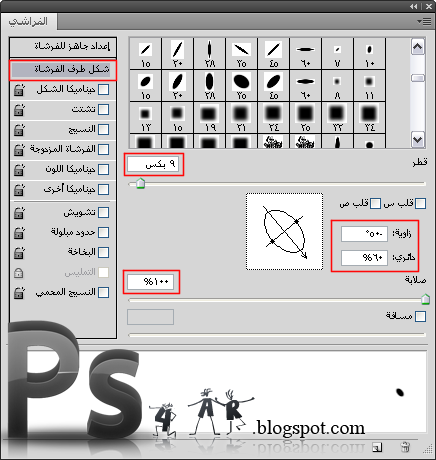Click the delete brush trash icon
Screen dimensions: 436x460
coord(405,447)
